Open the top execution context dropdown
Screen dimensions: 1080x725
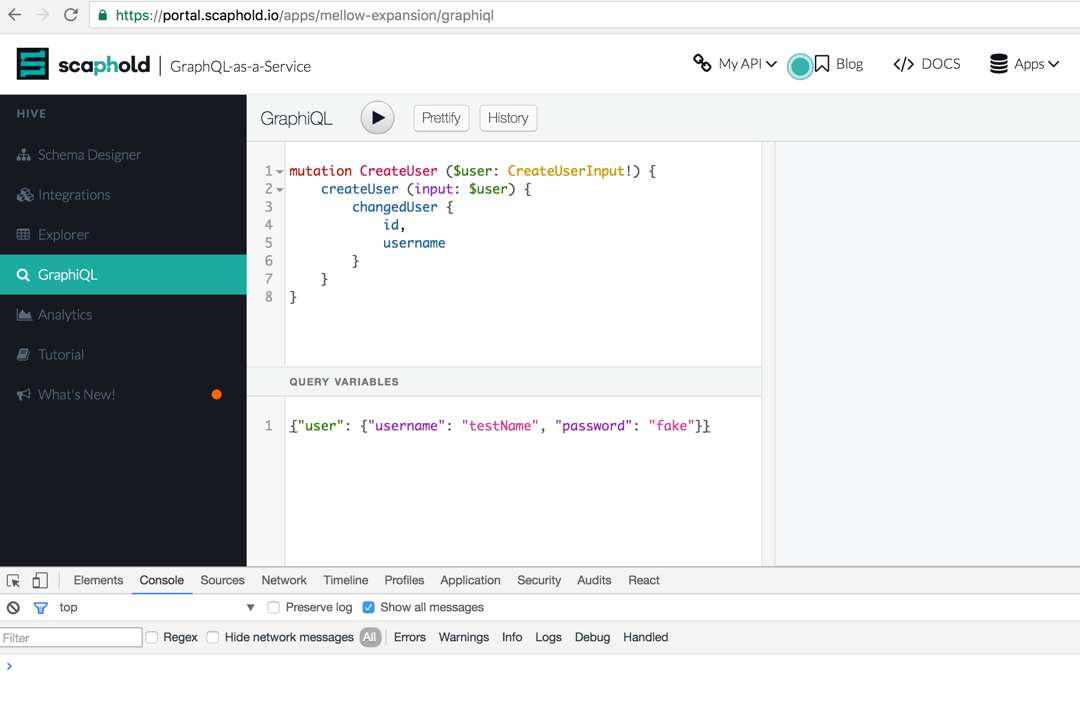coord(156,607)
